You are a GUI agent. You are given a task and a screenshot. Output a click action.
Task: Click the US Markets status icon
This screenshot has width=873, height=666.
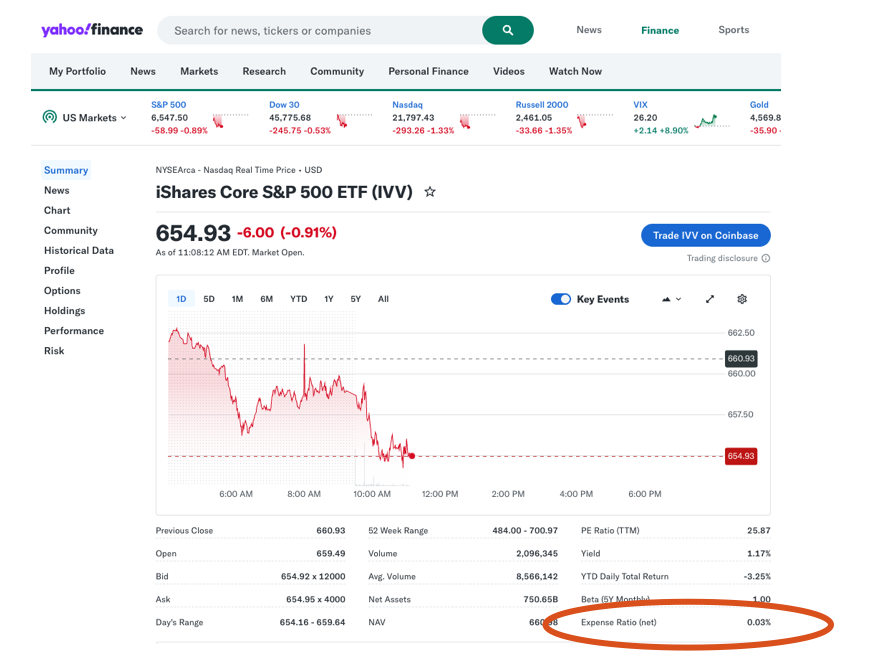[x=49, y=117]
